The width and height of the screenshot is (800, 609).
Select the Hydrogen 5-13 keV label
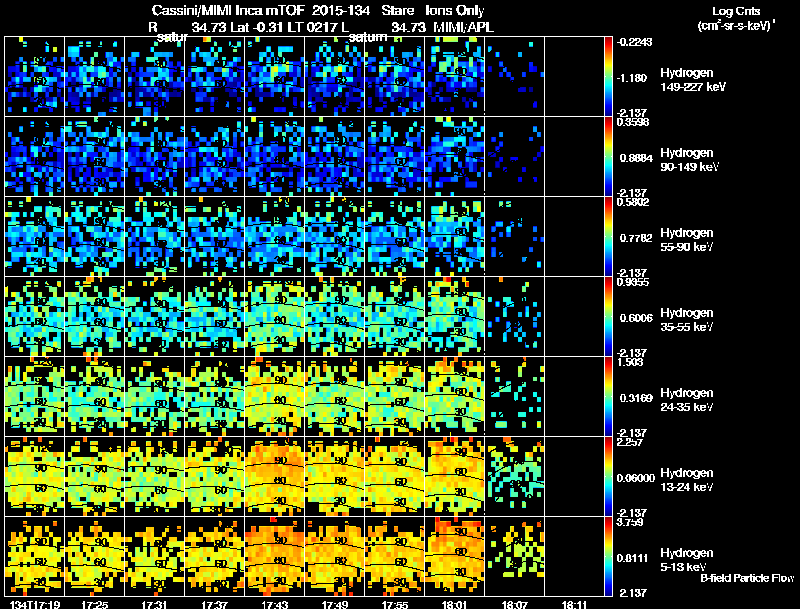[x=687, y=560]
